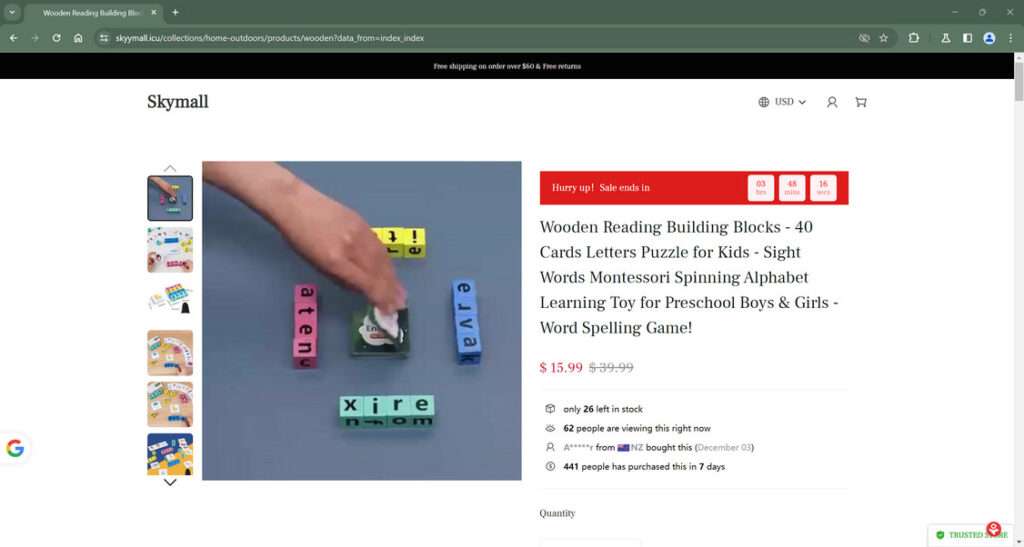Bookmark this page with the star icon
Image resolution: width=1024 pixels, height=547 pixels.
tap(884, 38)
